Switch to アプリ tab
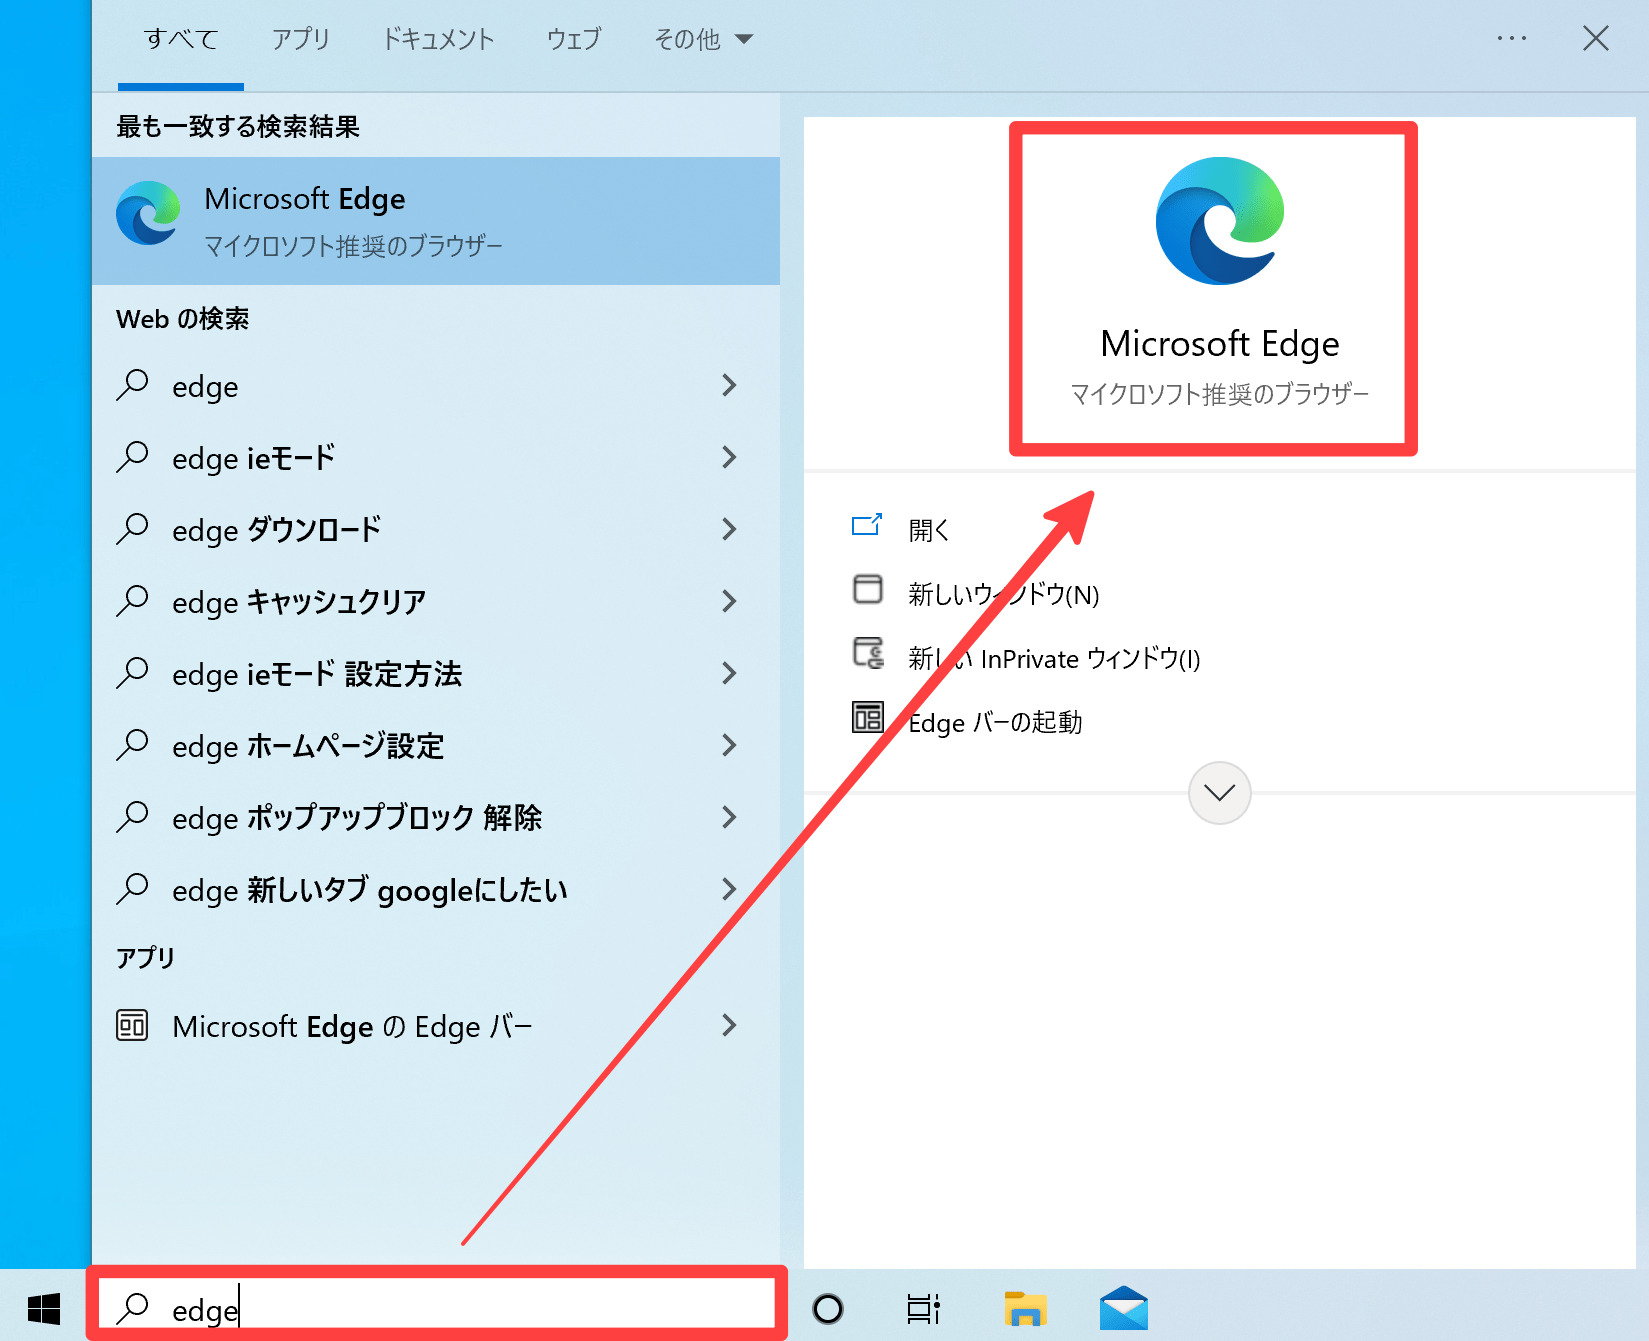Image resolution: width=1649 pixels, height=1341 pixels. (301, 39)
